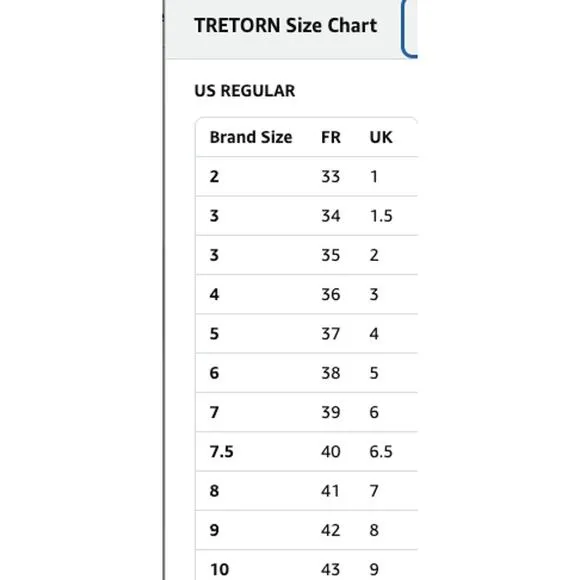This screenshot has height=580, width=580.
Task: Click the FR column header
Action: click(x=331, y=137)
